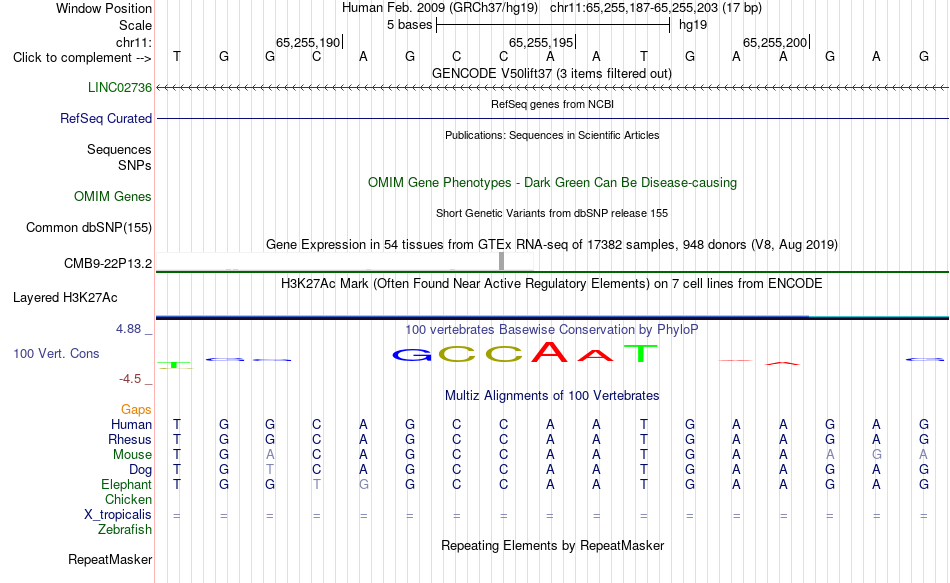The height and width of the screenshot is (583, 950).
Task: Open the GTEx Gene Expression track title
Action: coord(552,244)
